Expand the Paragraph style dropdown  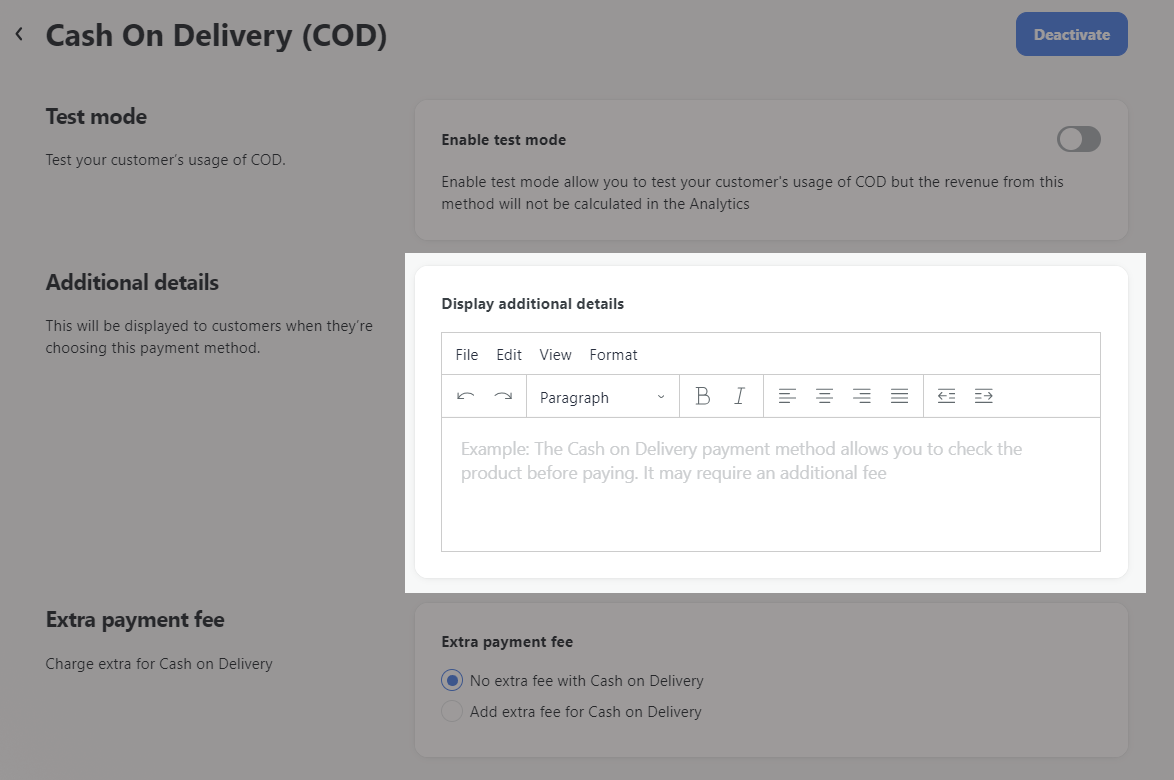603,397
